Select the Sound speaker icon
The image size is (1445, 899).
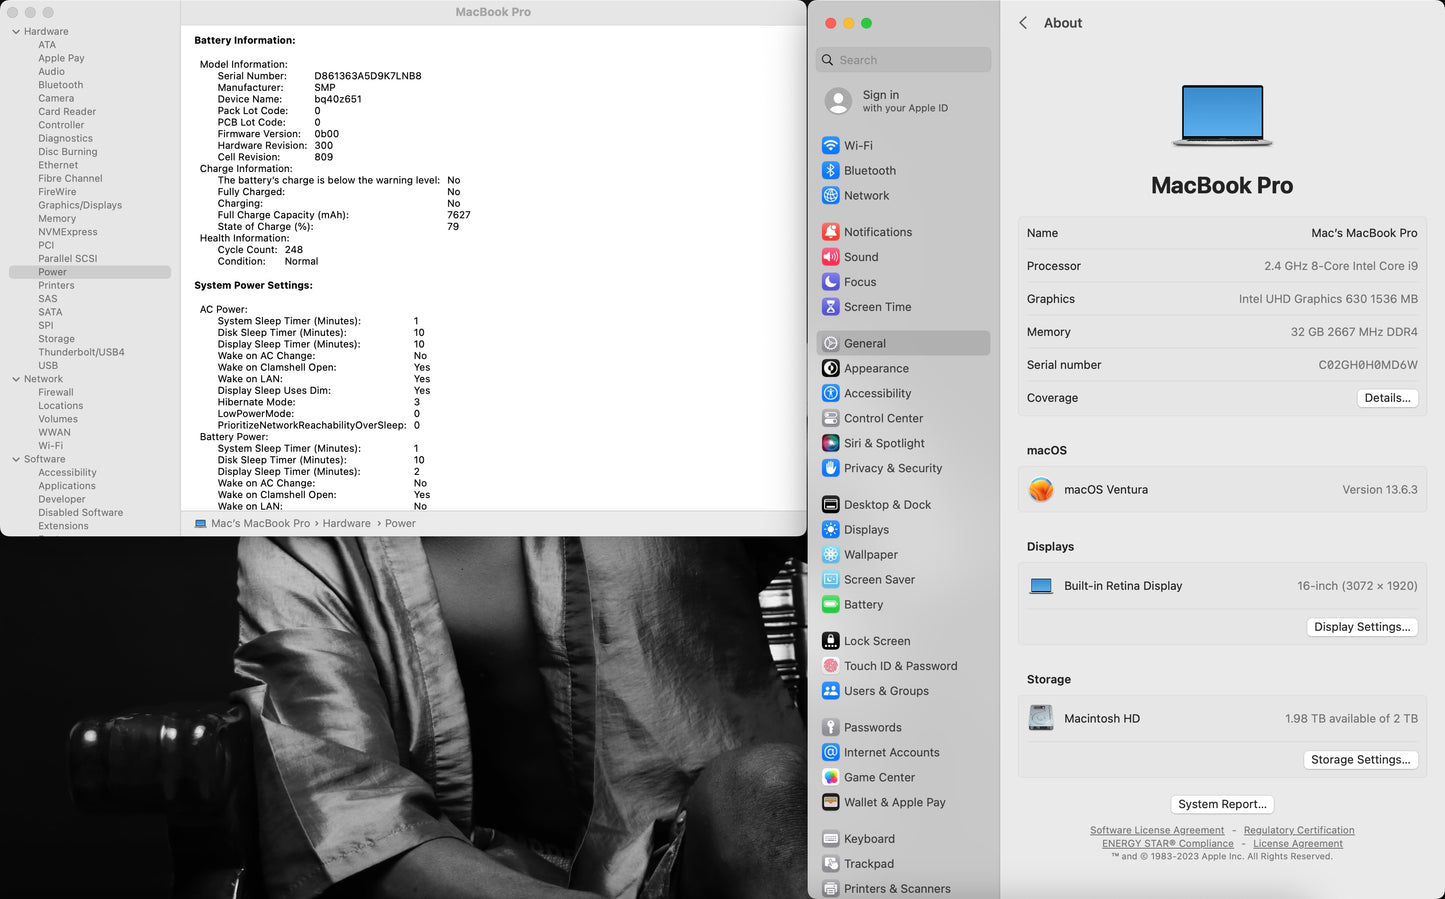tap(830, 256)
